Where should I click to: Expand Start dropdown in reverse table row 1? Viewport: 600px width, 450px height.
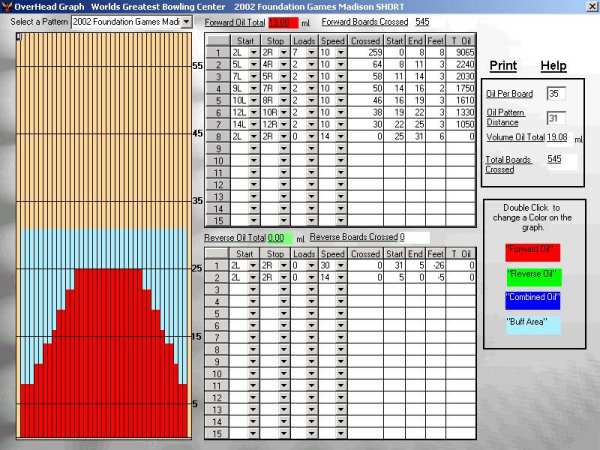pyautogui.click(x=252, y=266)
